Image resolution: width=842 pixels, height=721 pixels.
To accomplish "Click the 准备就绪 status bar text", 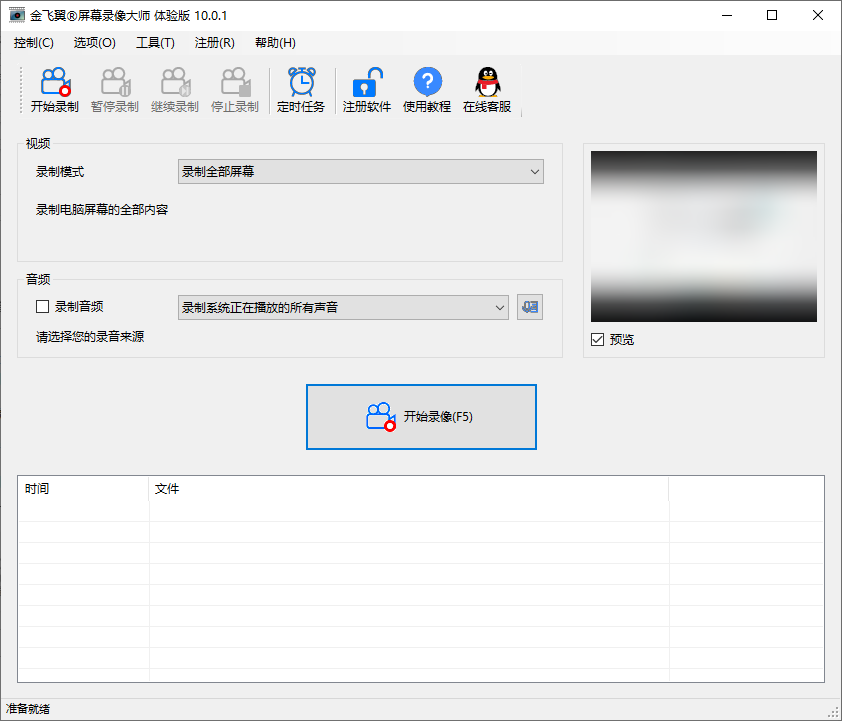I will 28,709.
